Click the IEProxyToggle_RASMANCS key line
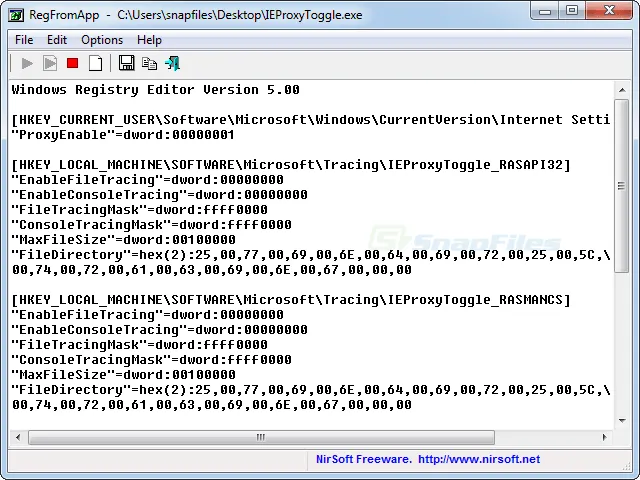640x480 pixels. [291, 300]
